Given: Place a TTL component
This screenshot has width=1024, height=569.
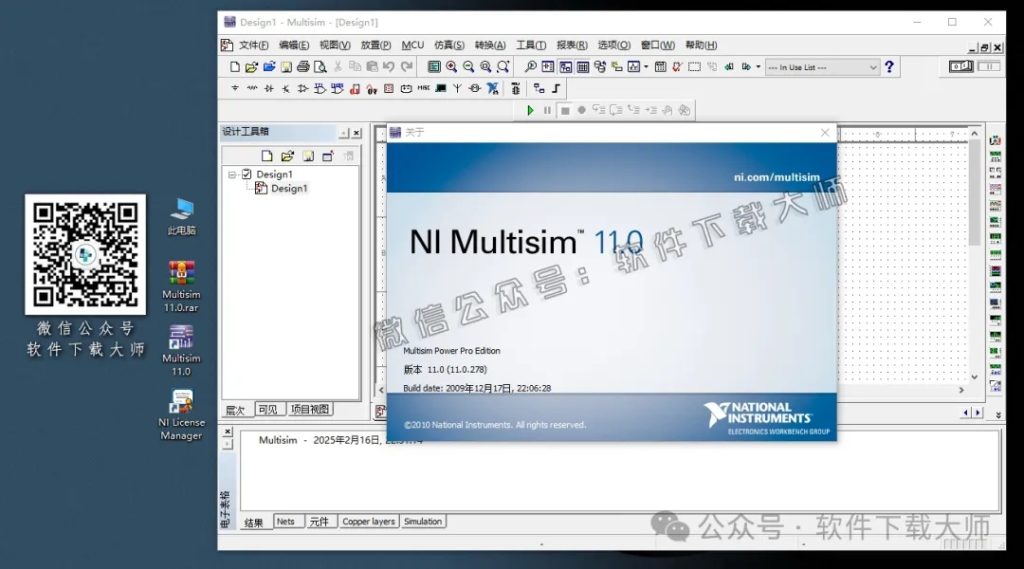Looking at the screenshot, I should [320, 88].
